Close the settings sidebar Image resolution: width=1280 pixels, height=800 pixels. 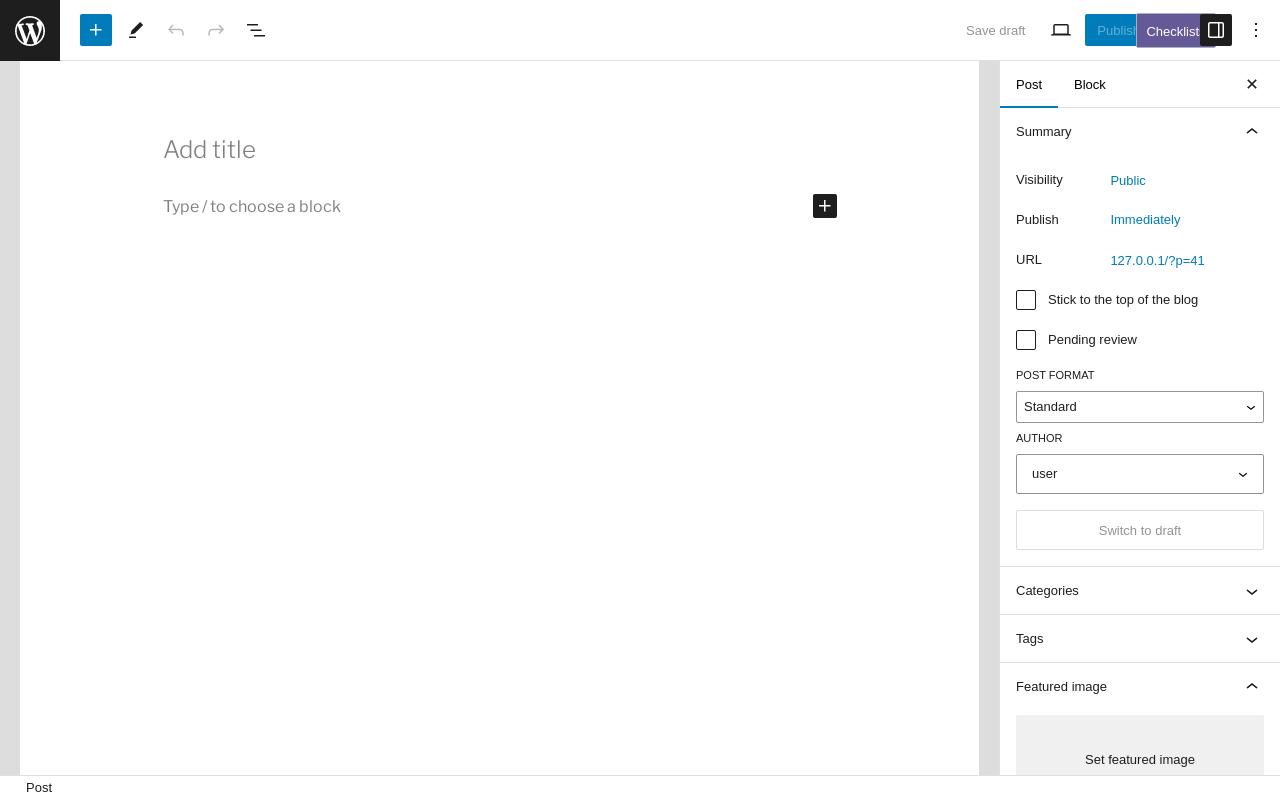click(x=1252, y=84)
